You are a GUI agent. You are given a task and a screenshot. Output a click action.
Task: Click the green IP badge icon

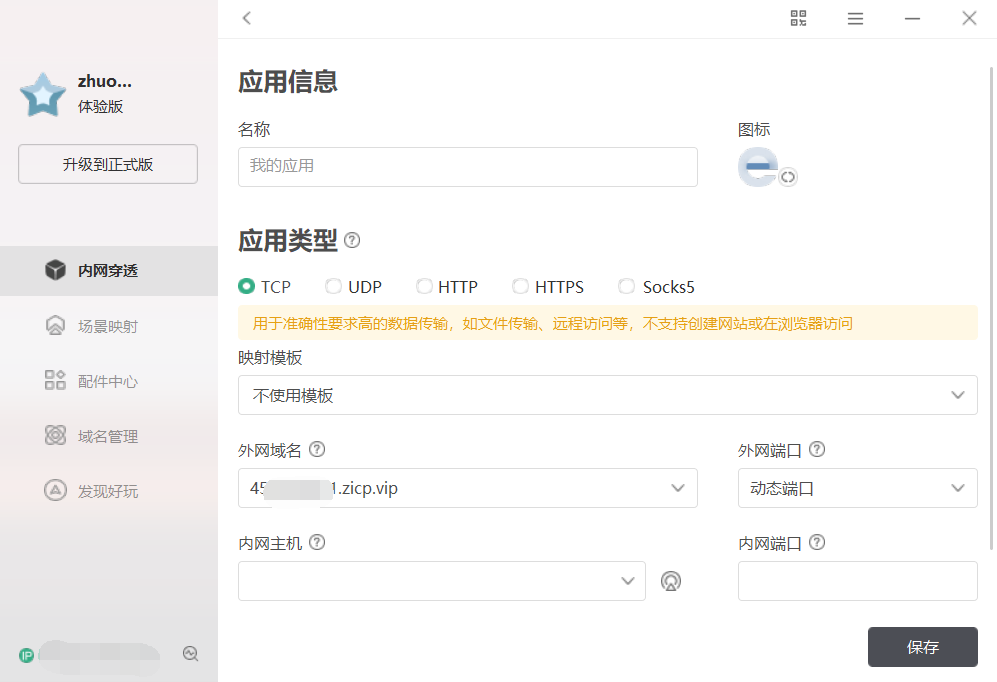coord(27,655)
